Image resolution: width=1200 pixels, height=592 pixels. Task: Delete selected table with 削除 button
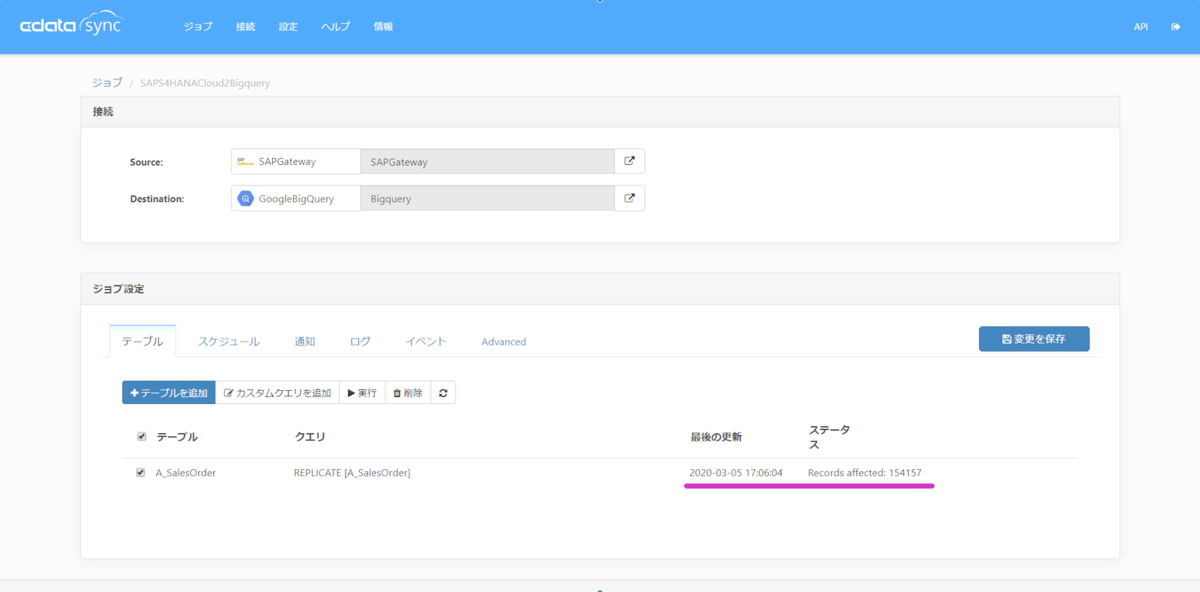click(x=407, y=393)
